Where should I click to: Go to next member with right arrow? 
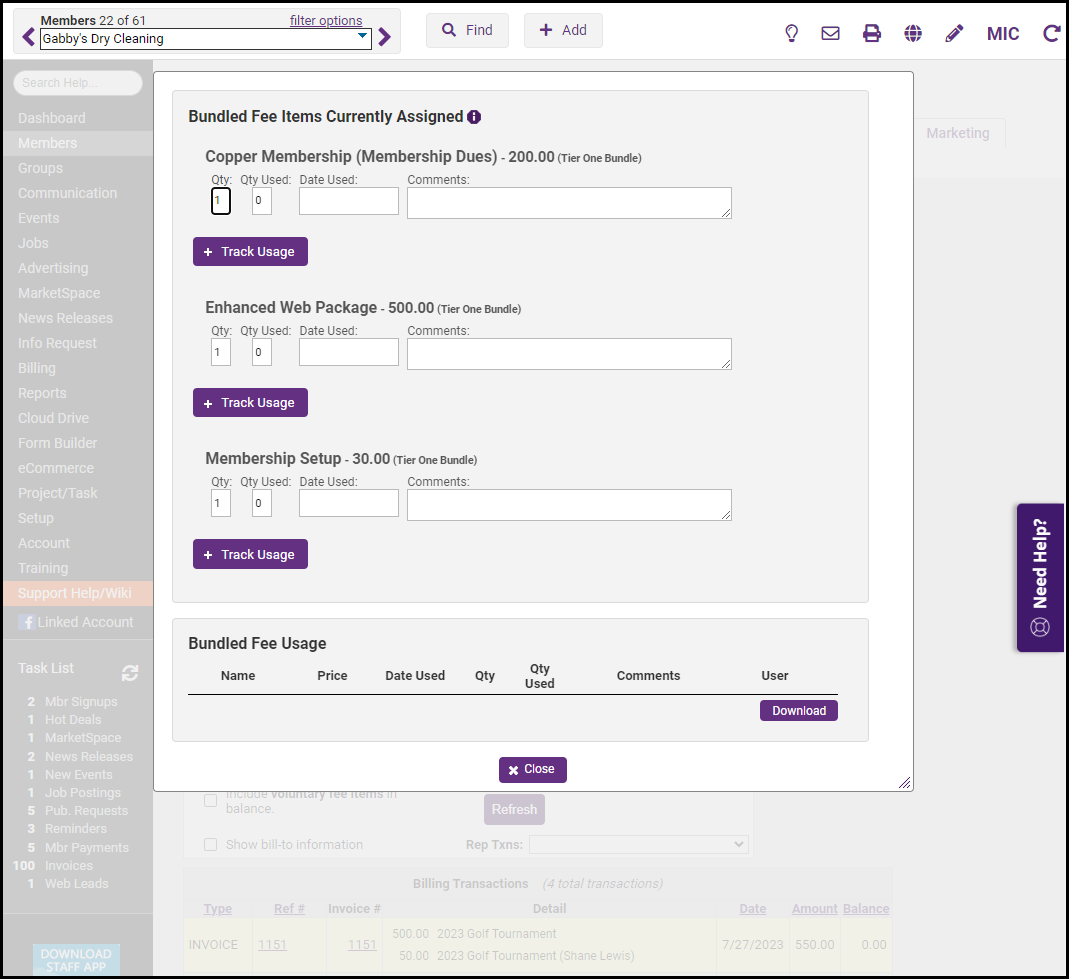click(384, 38)
